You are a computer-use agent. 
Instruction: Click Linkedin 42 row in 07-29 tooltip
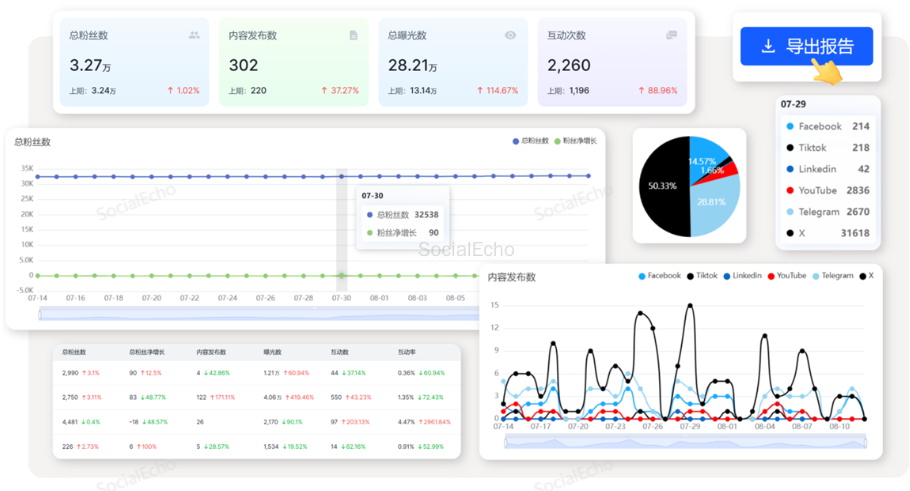pyautogui.click(x=828, y=169)
